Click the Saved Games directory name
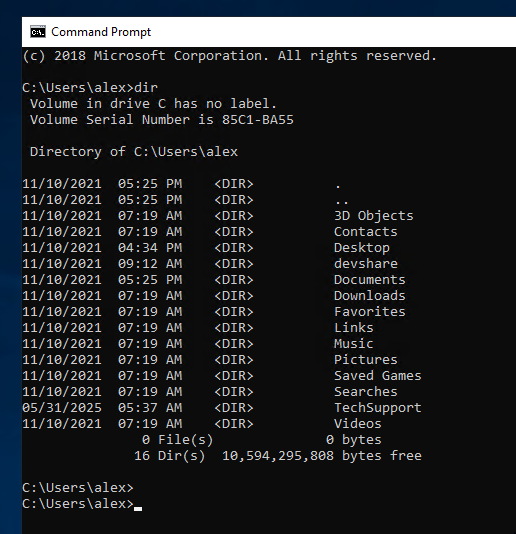 pos(377,376)
